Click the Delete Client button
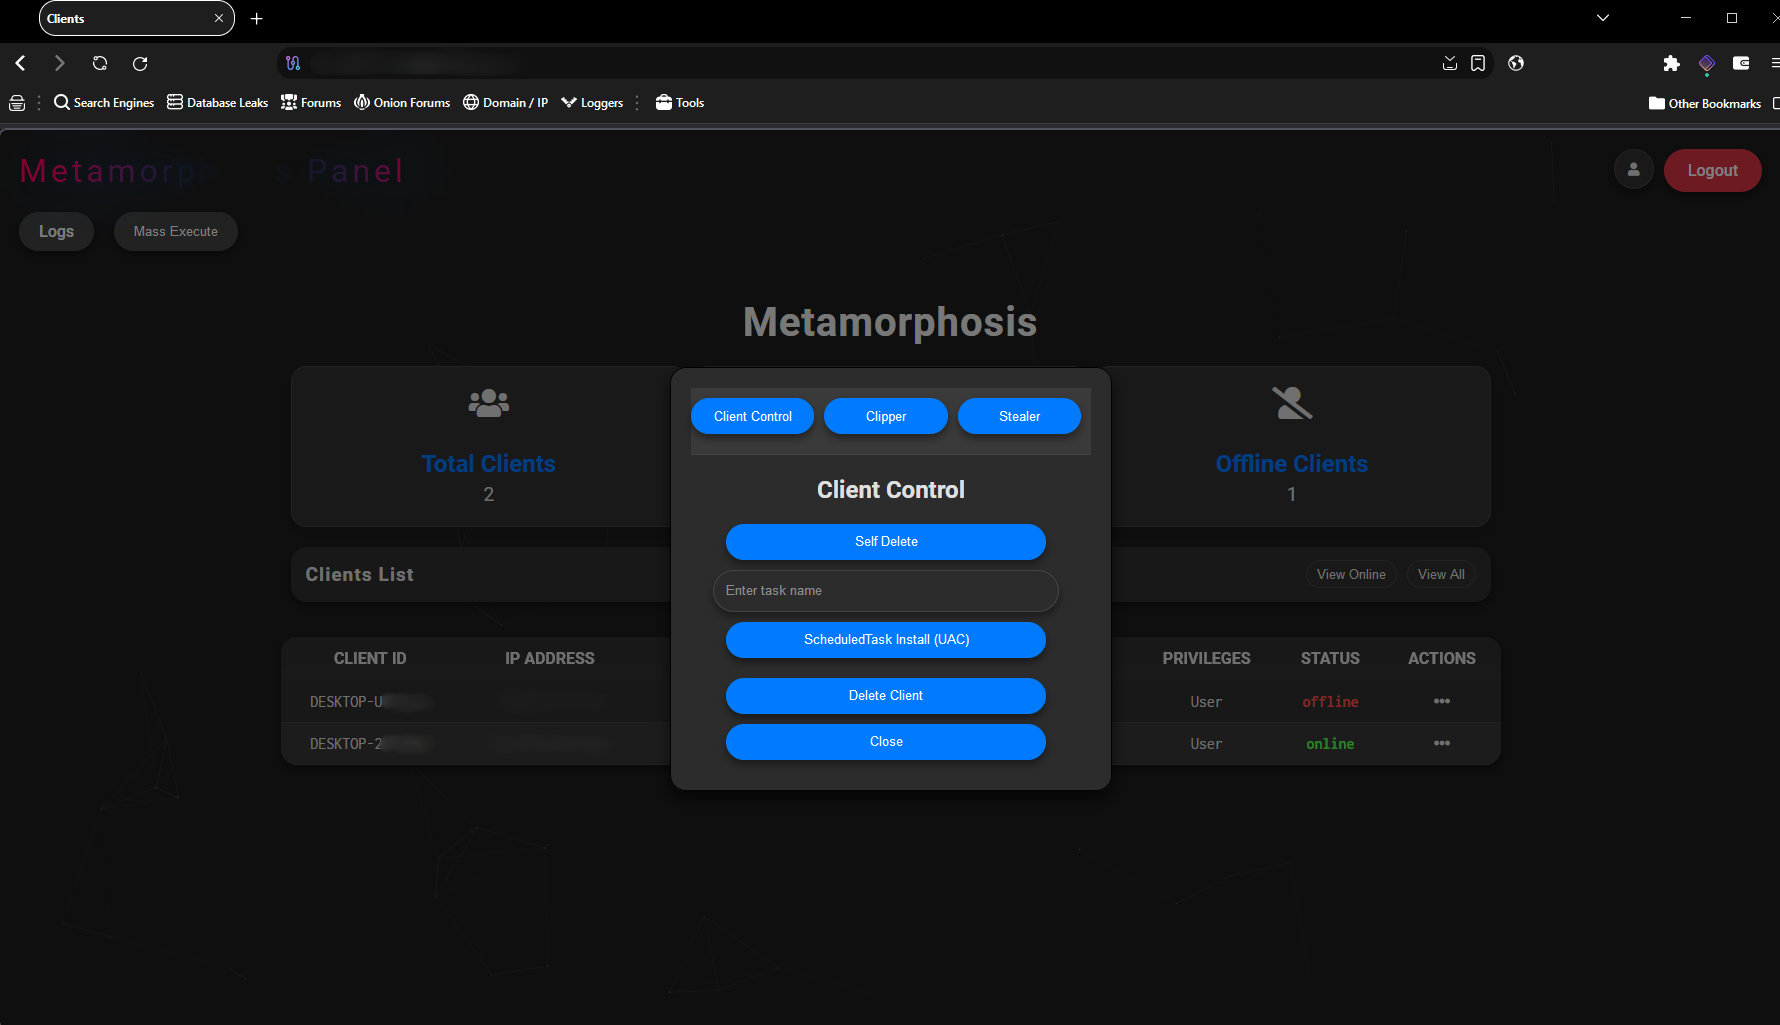This screenshot has width=1780, height=1025. [886, 696]
